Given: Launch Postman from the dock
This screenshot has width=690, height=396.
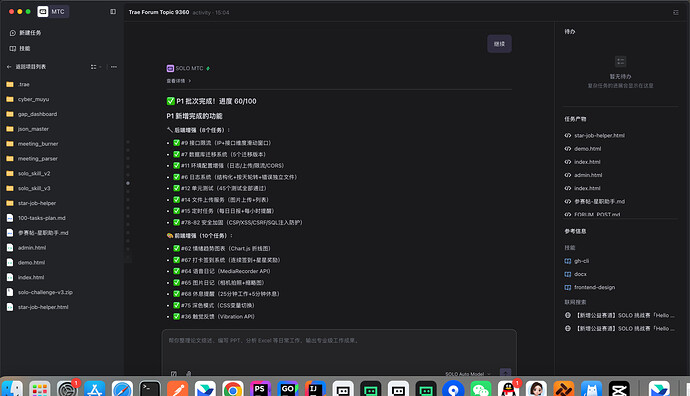Looking at the screenshot, I should [178, 389].
